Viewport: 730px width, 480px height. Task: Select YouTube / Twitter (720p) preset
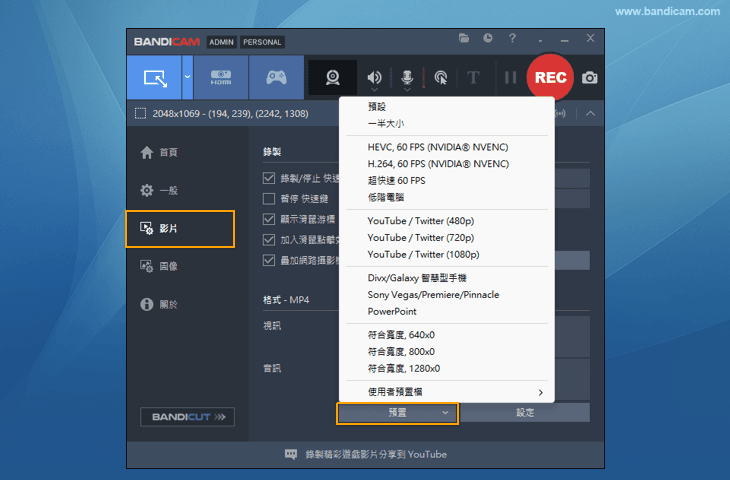click(446, 237)
